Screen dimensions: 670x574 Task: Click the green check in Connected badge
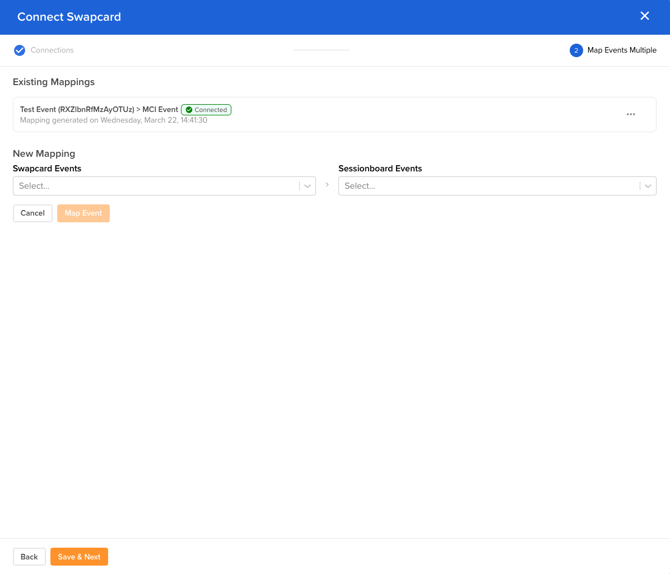(189, 110)
